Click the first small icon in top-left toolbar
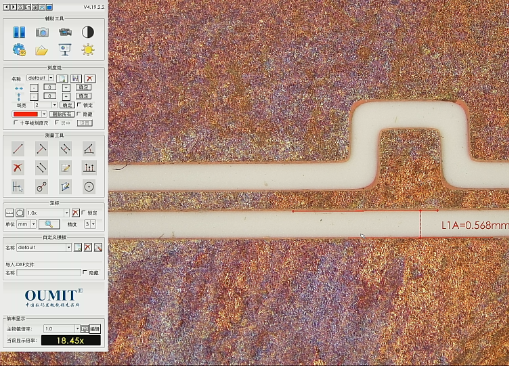This screenshot has height=366, width=509. point(6,7)
